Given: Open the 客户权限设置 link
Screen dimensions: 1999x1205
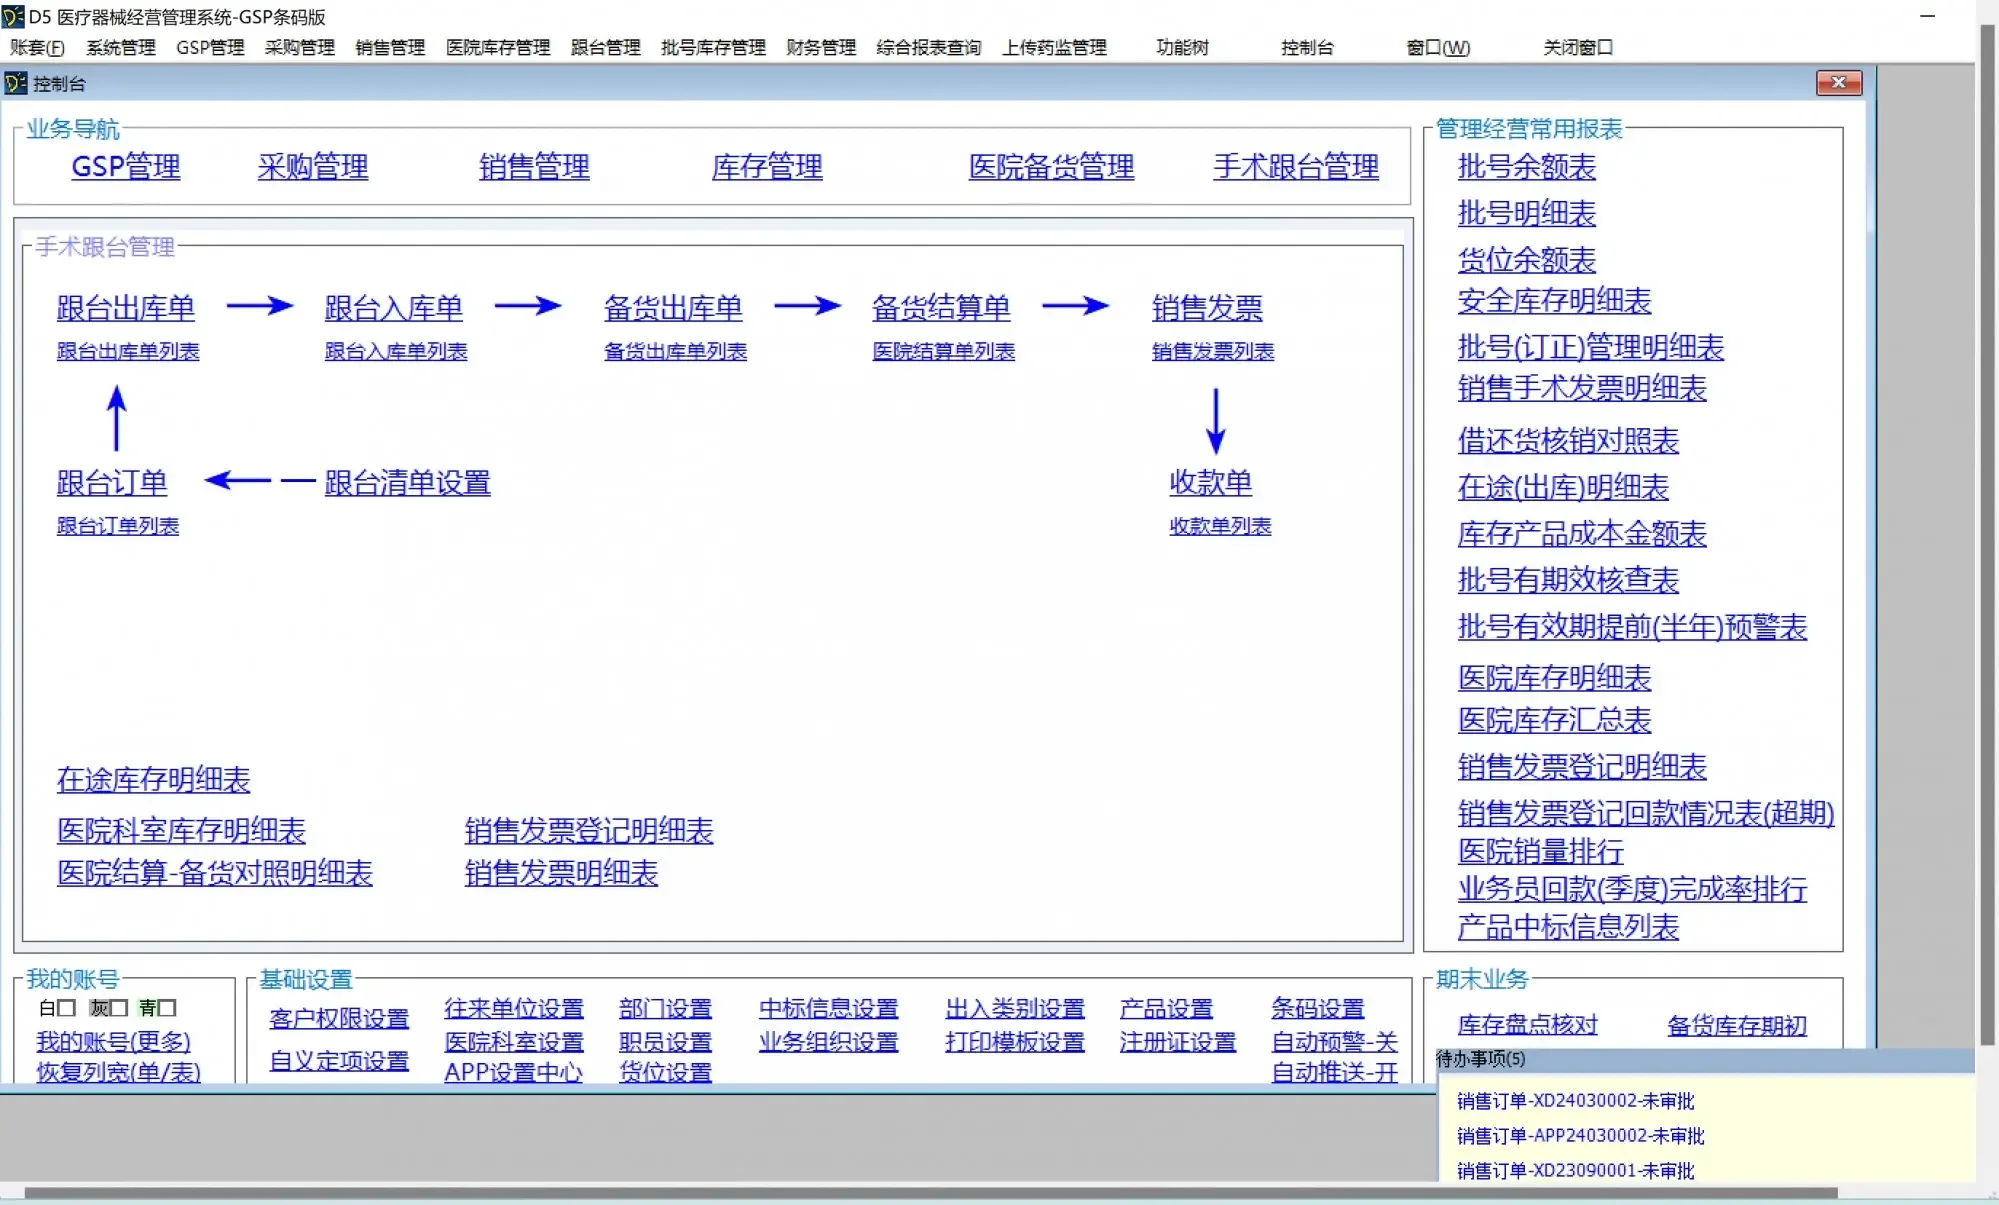Looking at the screenshot, I should coord(339,1019).
